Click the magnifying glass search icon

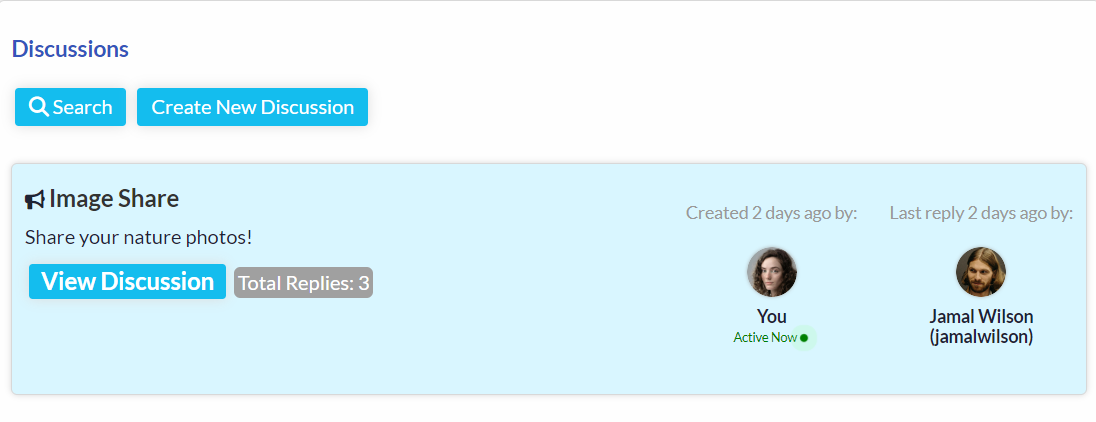38,107
